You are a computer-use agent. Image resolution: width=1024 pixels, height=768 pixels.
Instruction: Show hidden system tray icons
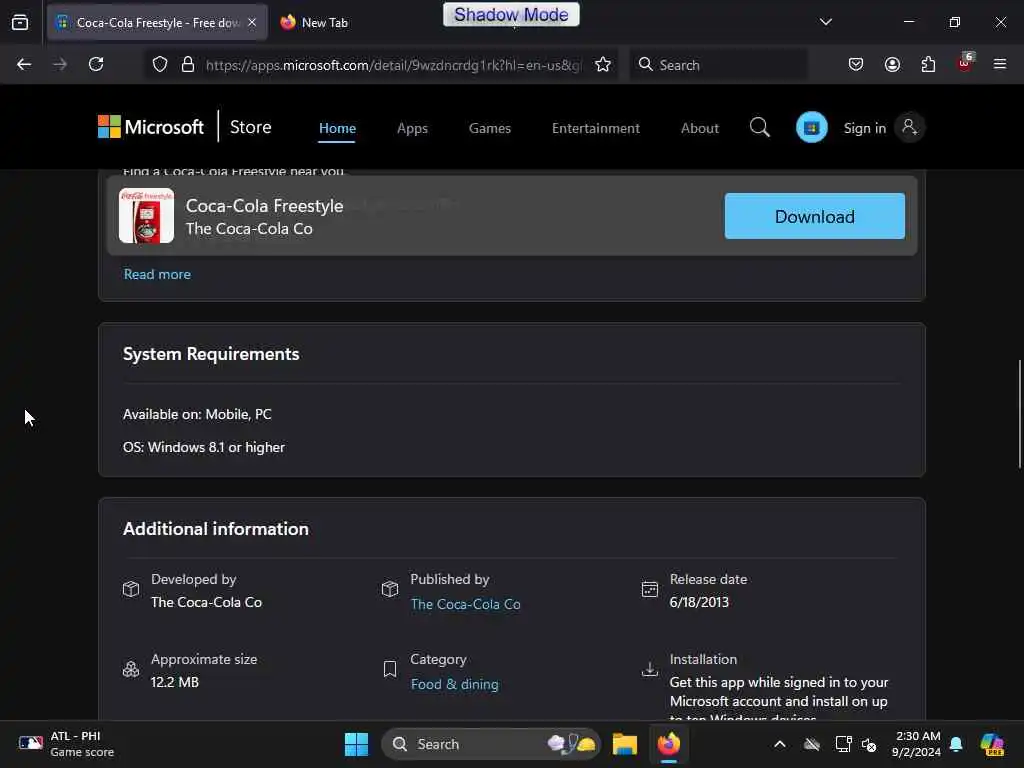coord(780,744)
